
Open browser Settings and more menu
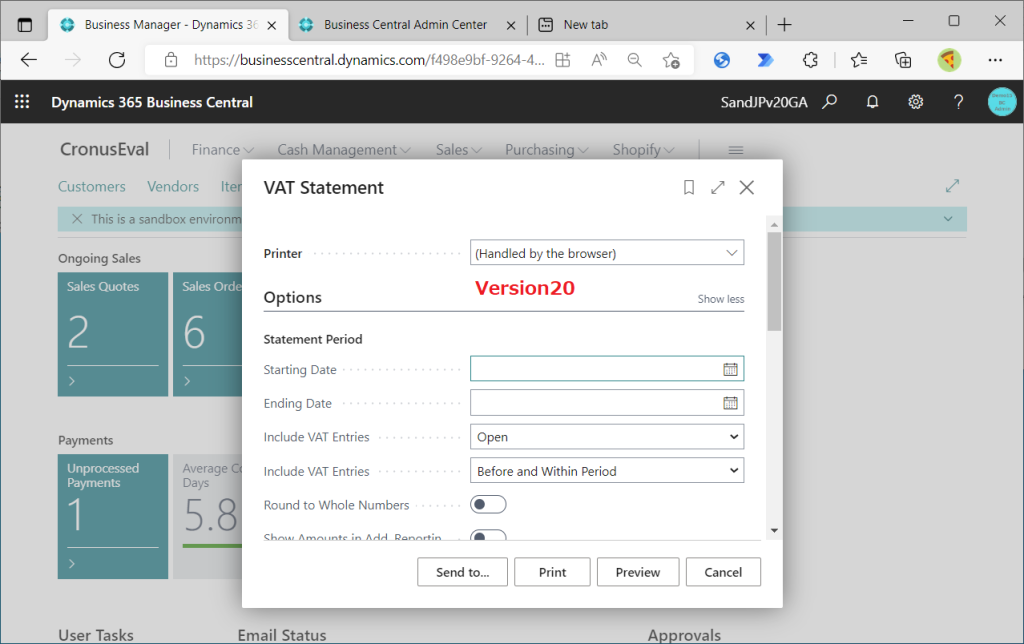coord(995,60)
